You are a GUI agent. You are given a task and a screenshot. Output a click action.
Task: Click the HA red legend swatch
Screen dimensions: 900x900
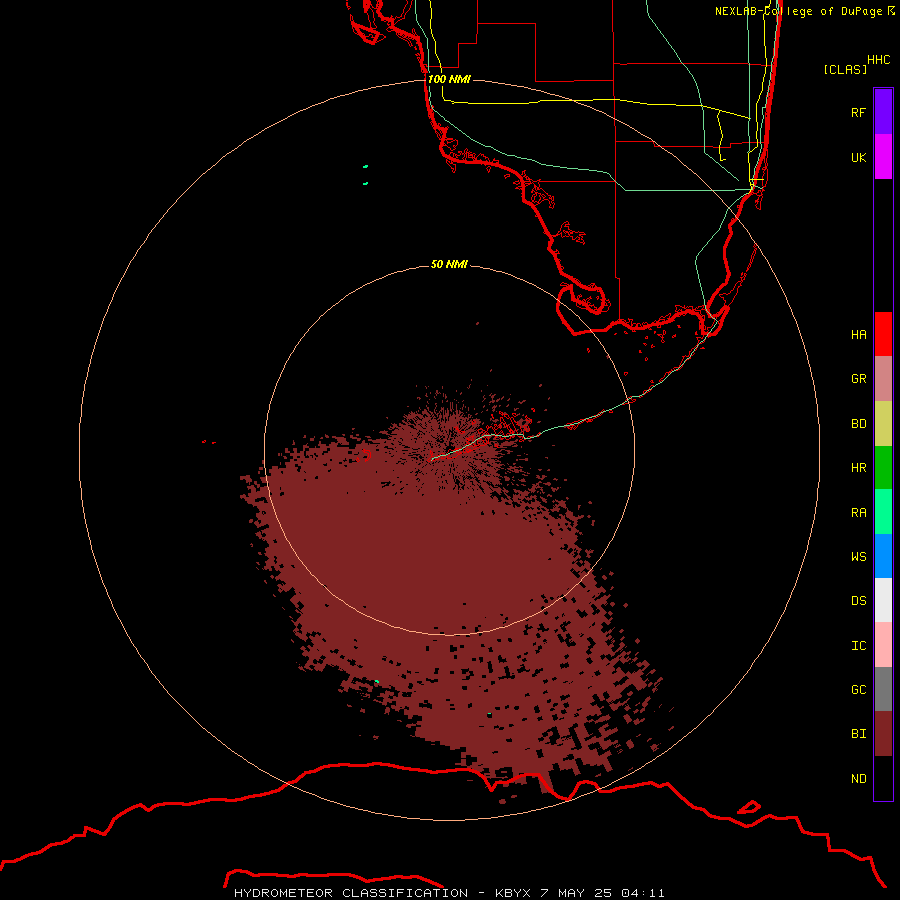coord(883,334)
